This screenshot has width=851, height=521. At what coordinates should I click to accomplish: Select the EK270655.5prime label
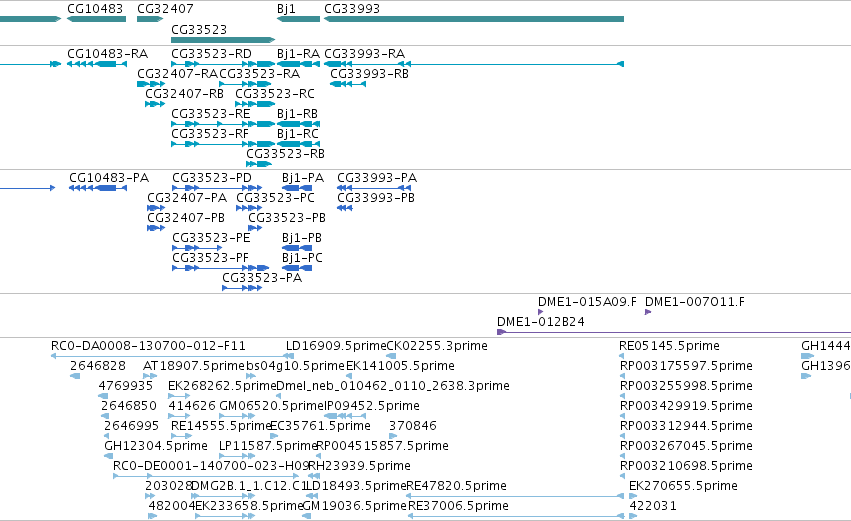click(x=683, y=487)
